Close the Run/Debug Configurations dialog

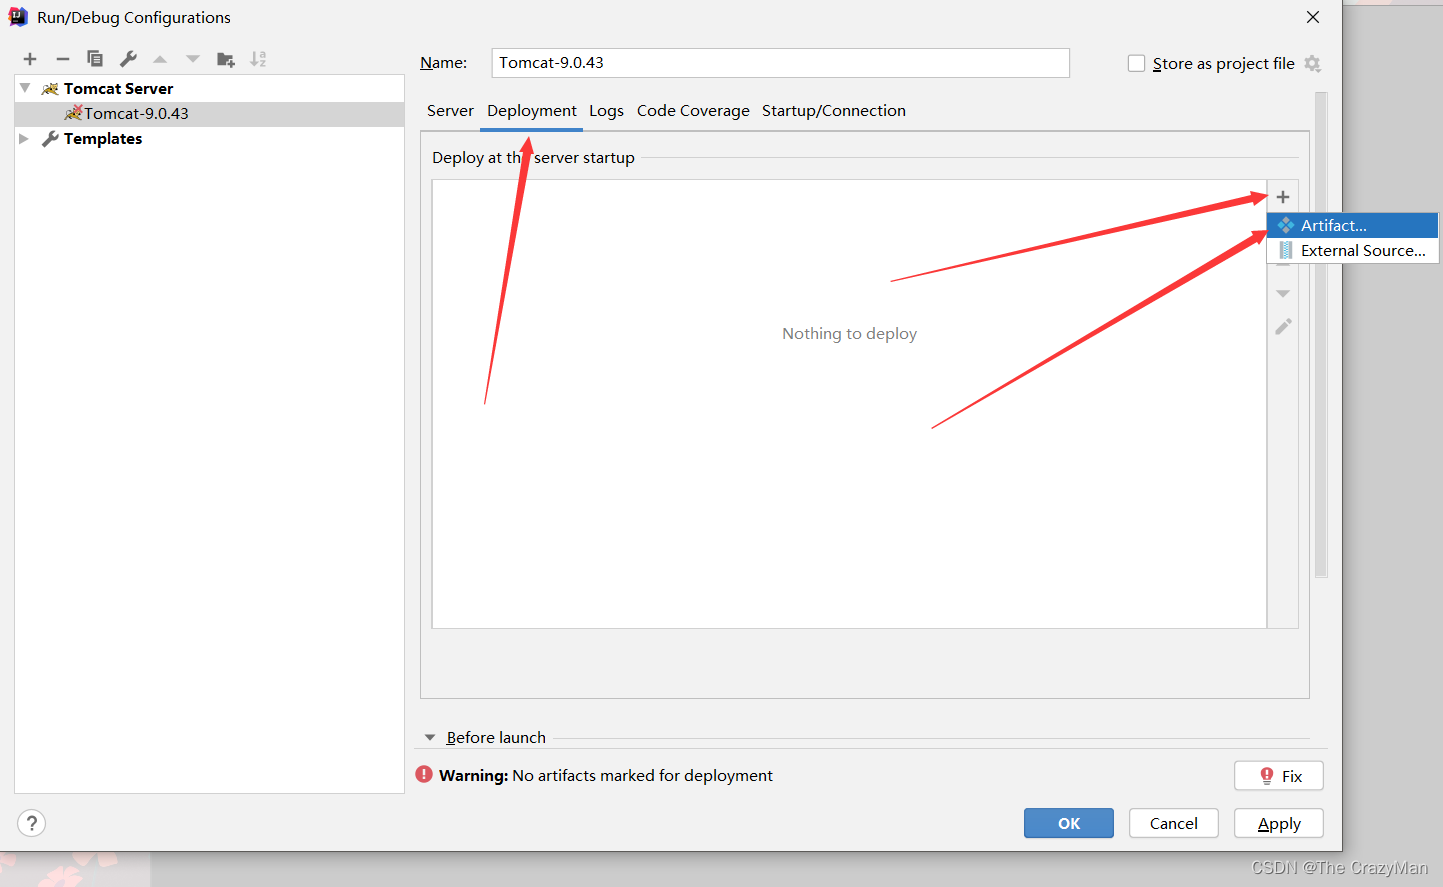coord(1313,17)
